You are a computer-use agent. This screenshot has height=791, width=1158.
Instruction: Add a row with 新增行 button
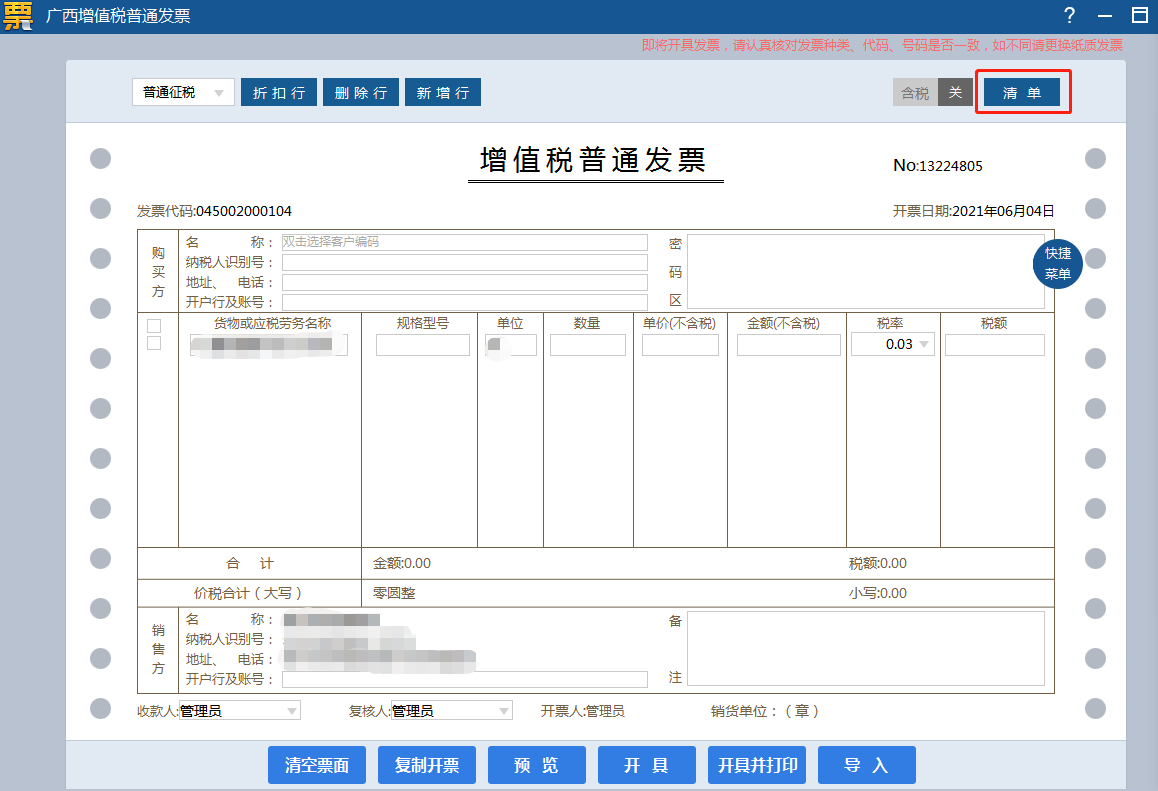point(443,93)
